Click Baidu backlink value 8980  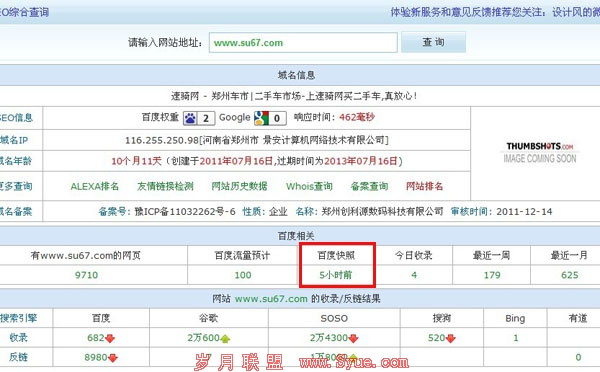pos(96,357)
